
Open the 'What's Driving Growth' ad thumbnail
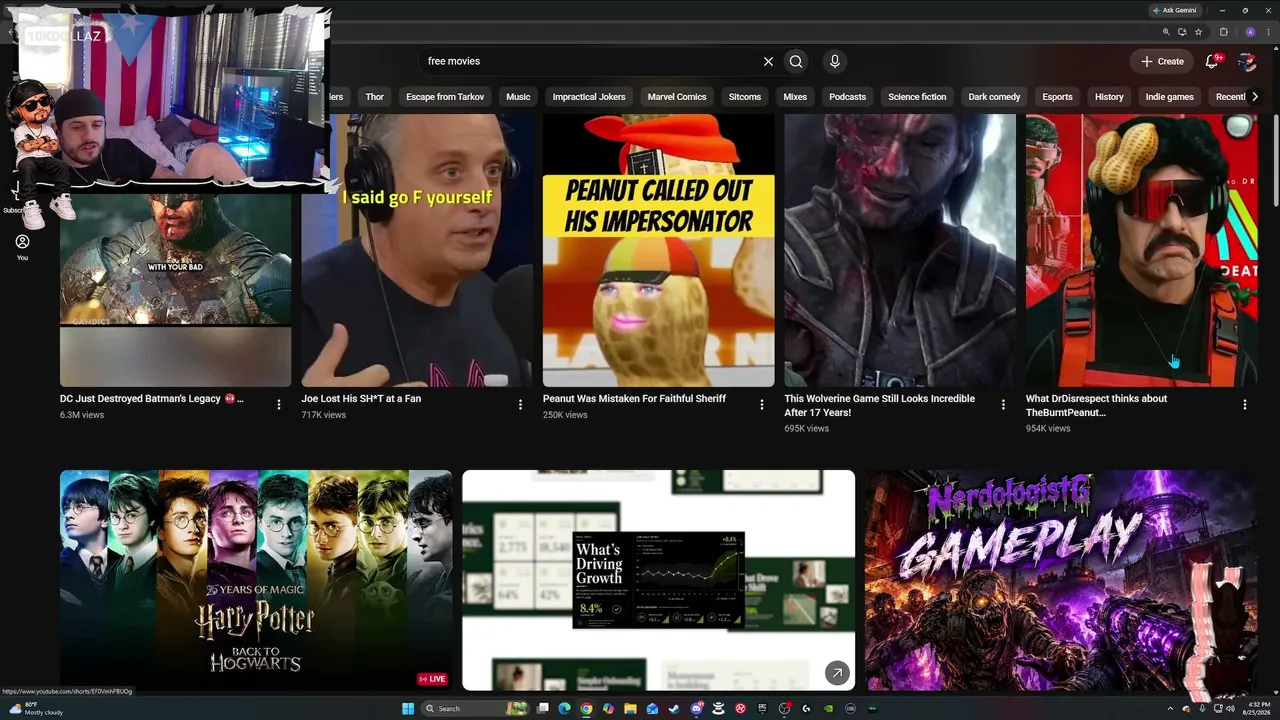[x=659, y=580]
